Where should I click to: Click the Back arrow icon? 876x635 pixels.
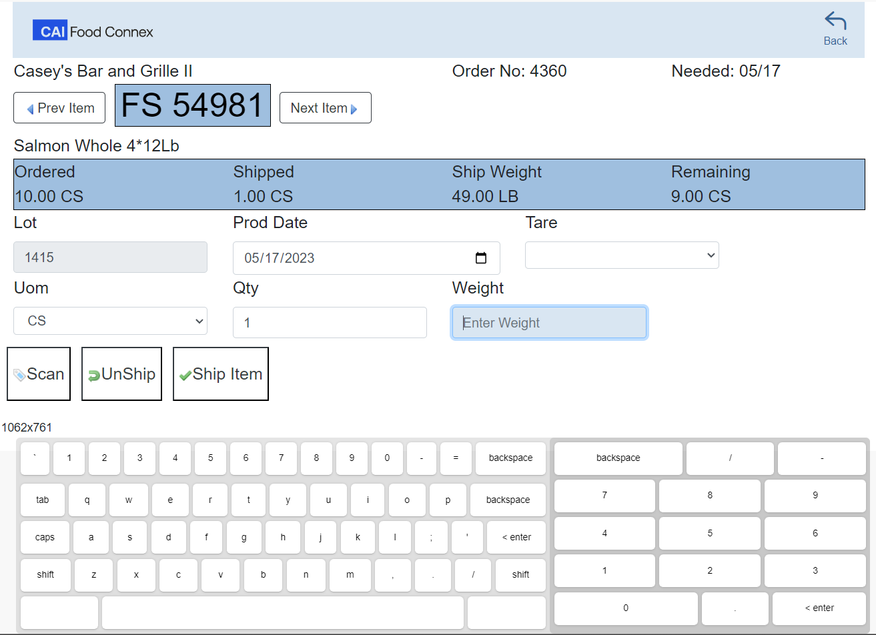[x=835, y=22]
